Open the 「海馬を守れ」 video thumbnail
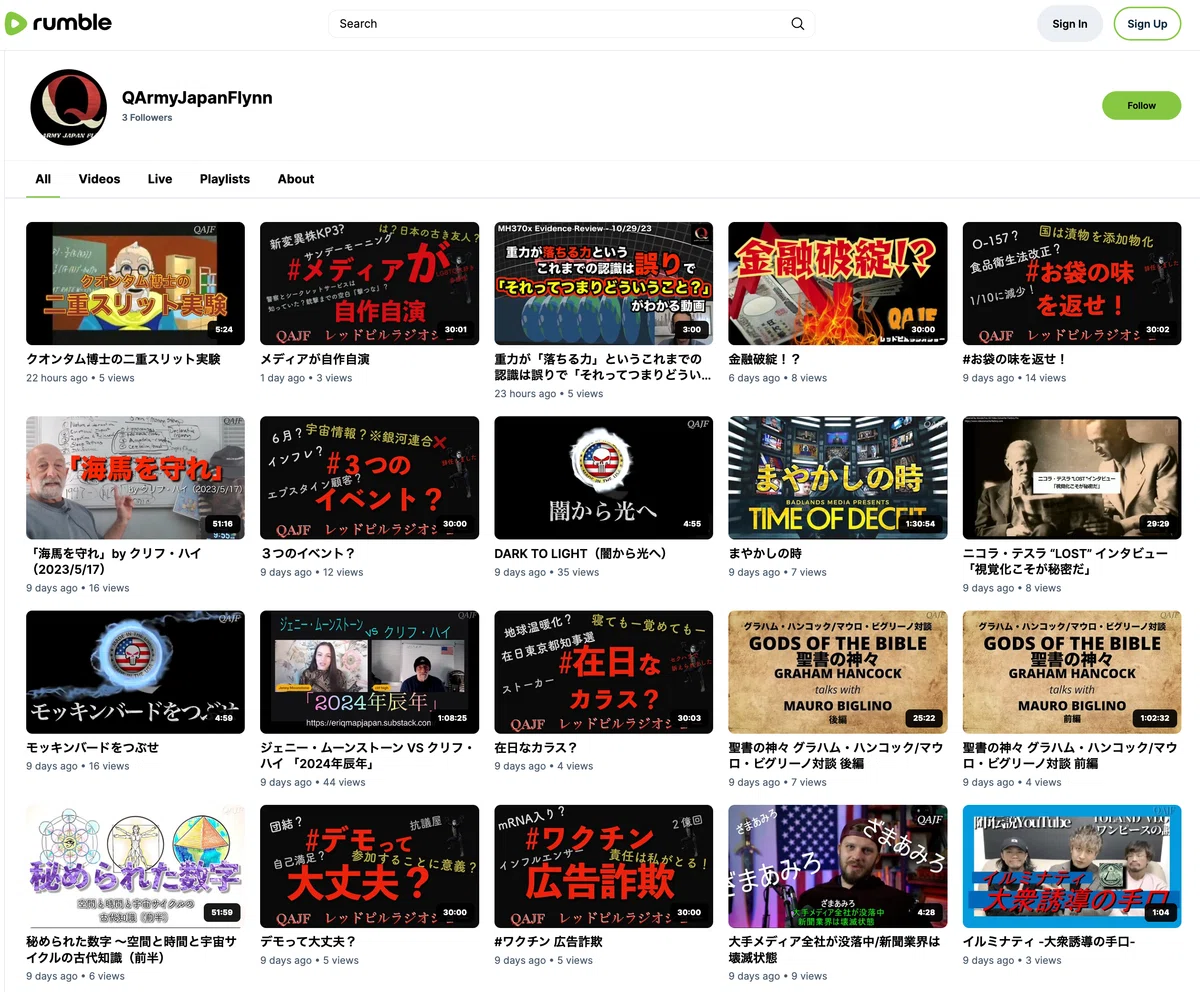This screenshot has width=1200, height=992. tap(135, 478)
